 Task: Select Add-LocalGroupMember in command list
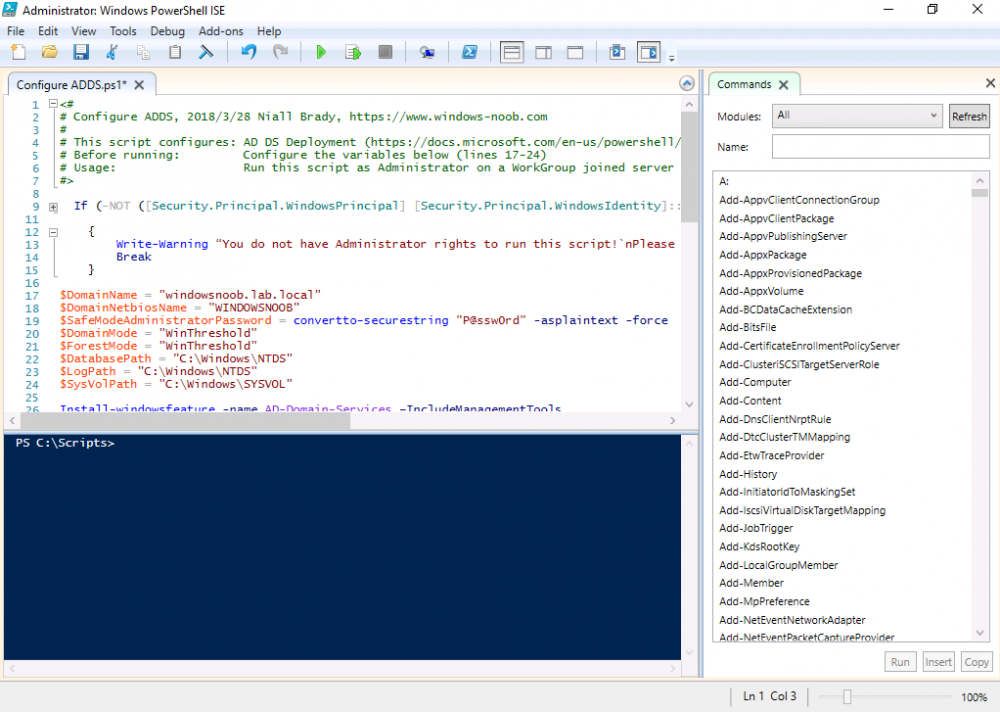(x=778, y=565)
